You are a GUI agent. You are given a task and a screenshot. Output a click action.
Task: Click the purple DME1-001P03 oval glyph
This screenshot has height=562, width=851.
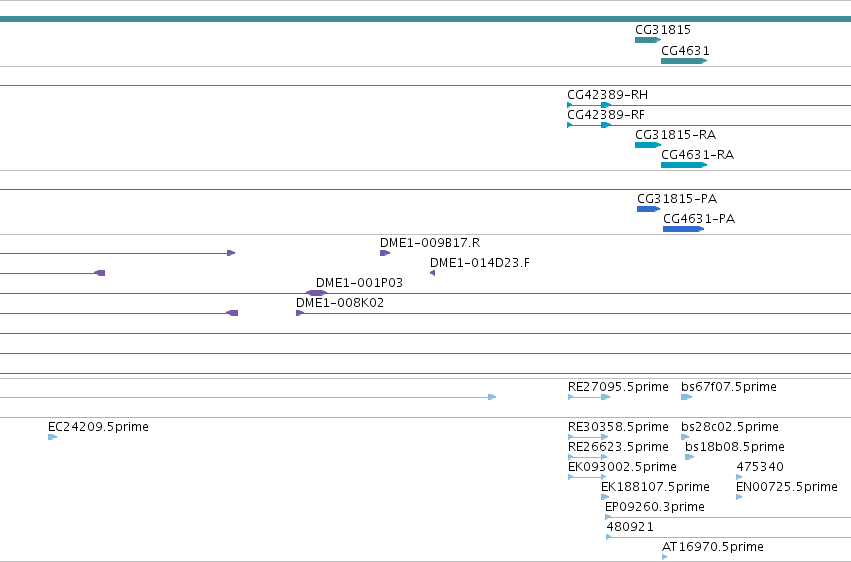click(316, 293)
